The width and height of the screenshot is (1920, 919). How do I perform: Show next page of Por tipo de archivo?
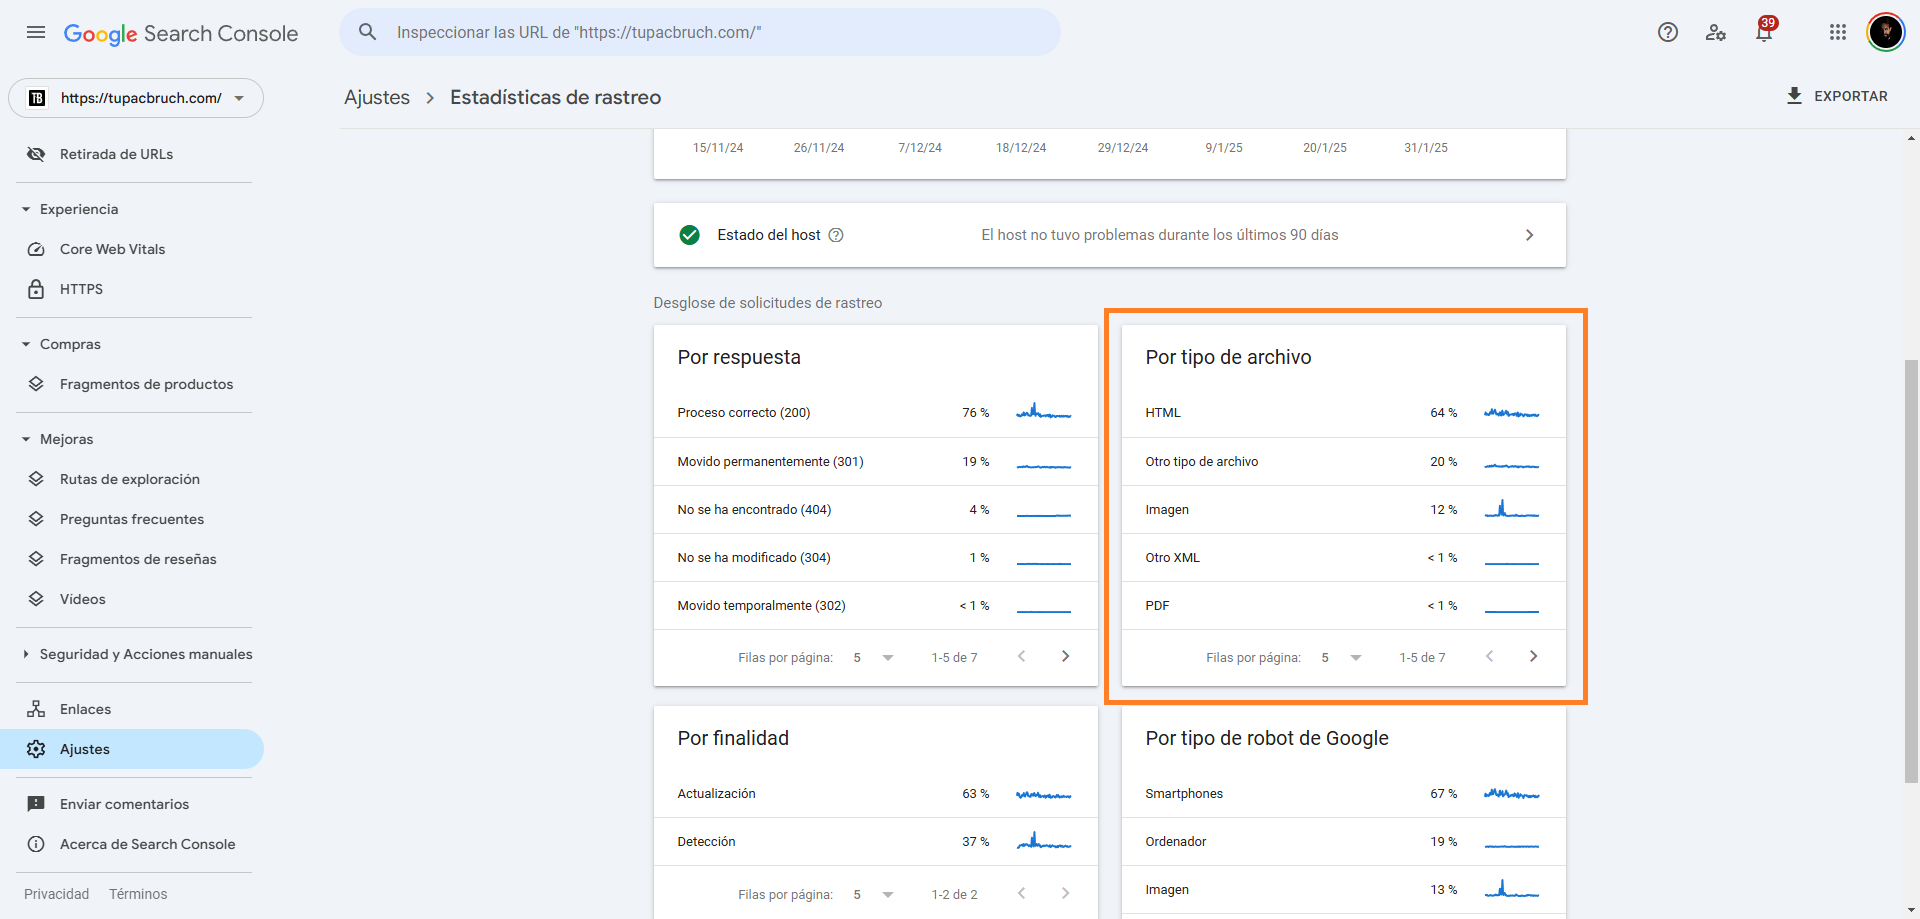click(1533, 657)
